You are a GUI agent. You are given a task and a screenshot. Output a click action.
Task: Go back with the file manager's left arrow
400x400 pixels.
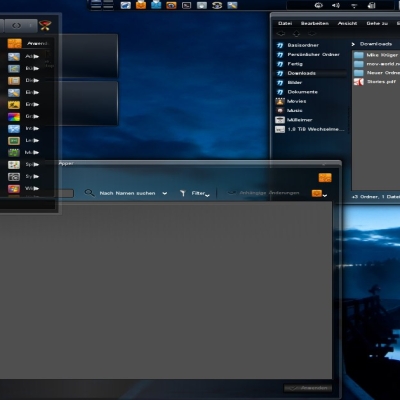(x=281, y=34)
